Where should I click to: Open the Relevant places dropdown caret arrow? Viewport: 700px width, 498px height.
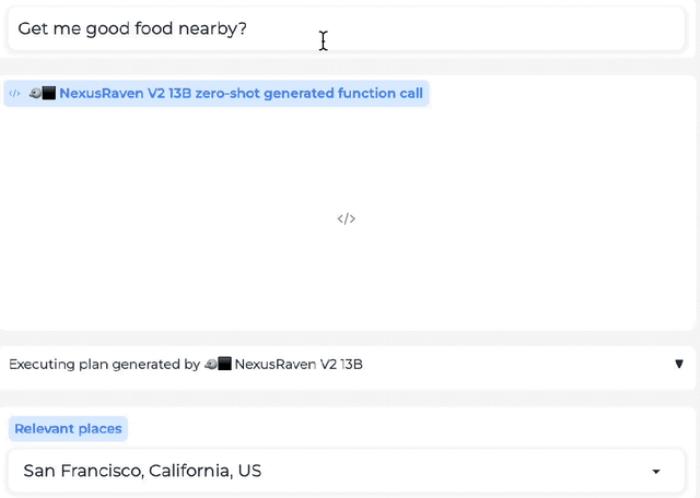pyautogui.click(x=656, y=471)
